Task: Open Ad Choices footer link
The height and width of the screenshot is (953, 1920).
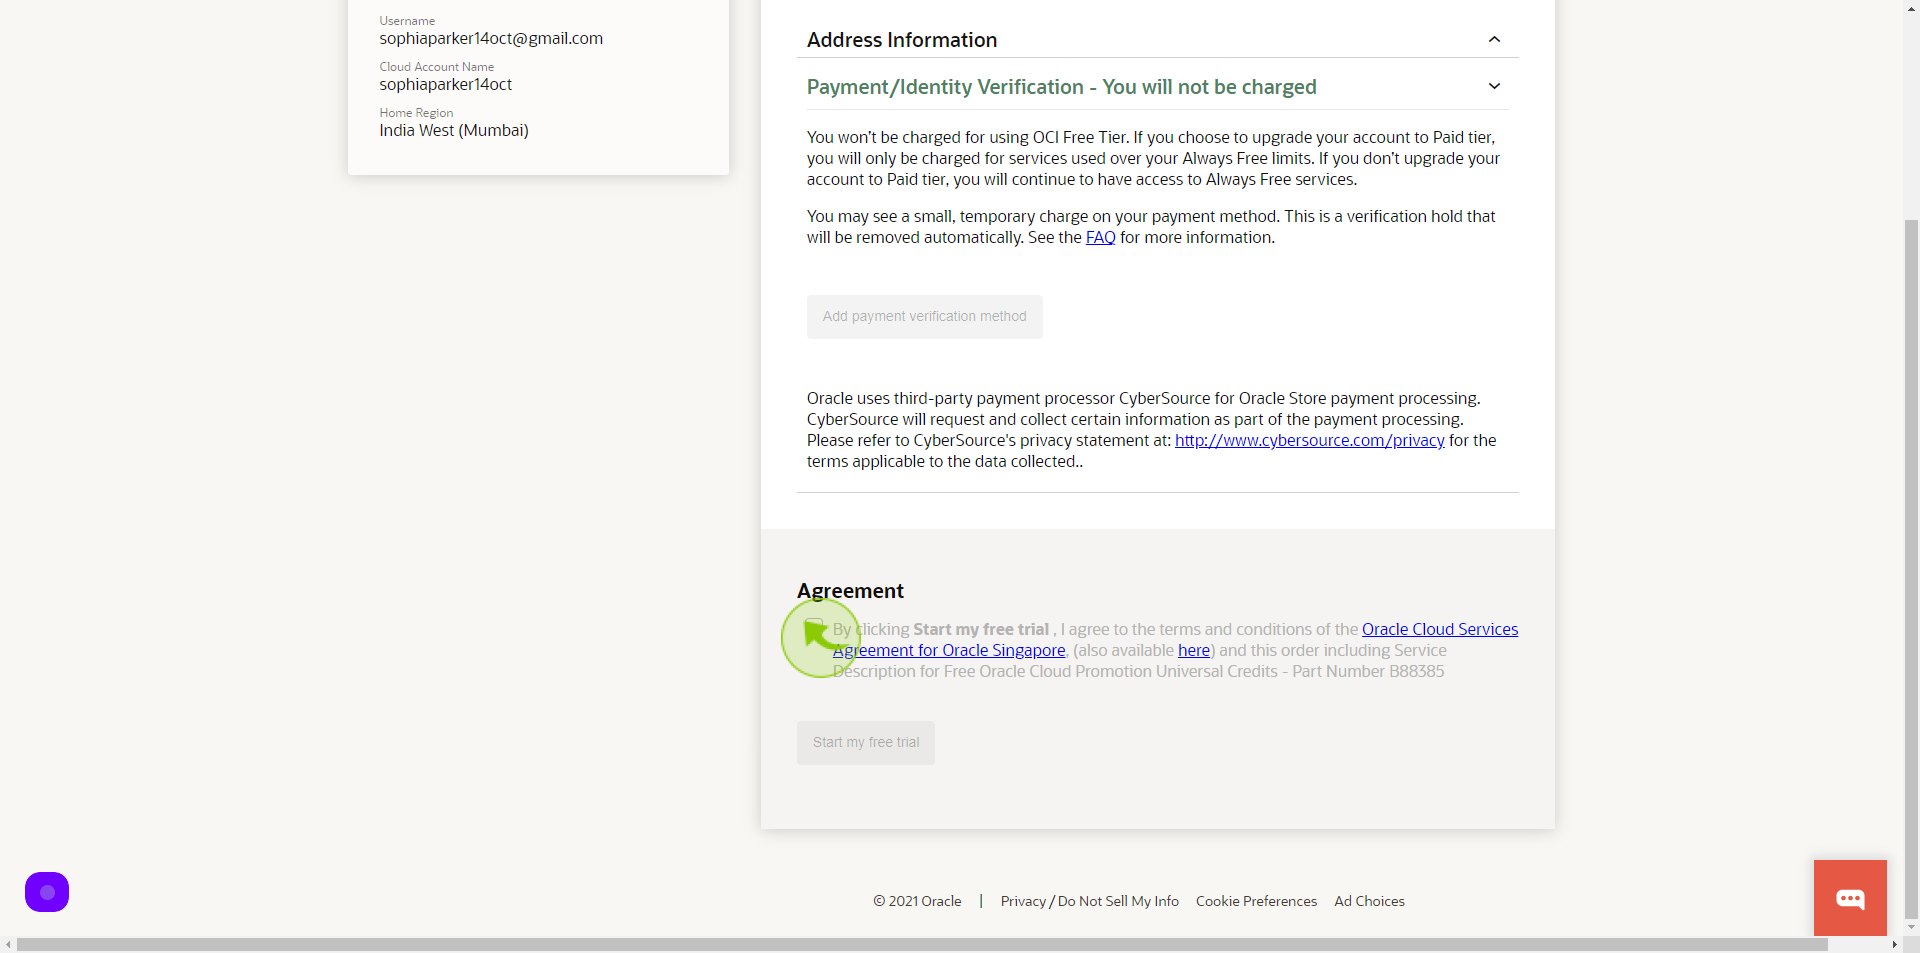Action: pos(1369,901)
